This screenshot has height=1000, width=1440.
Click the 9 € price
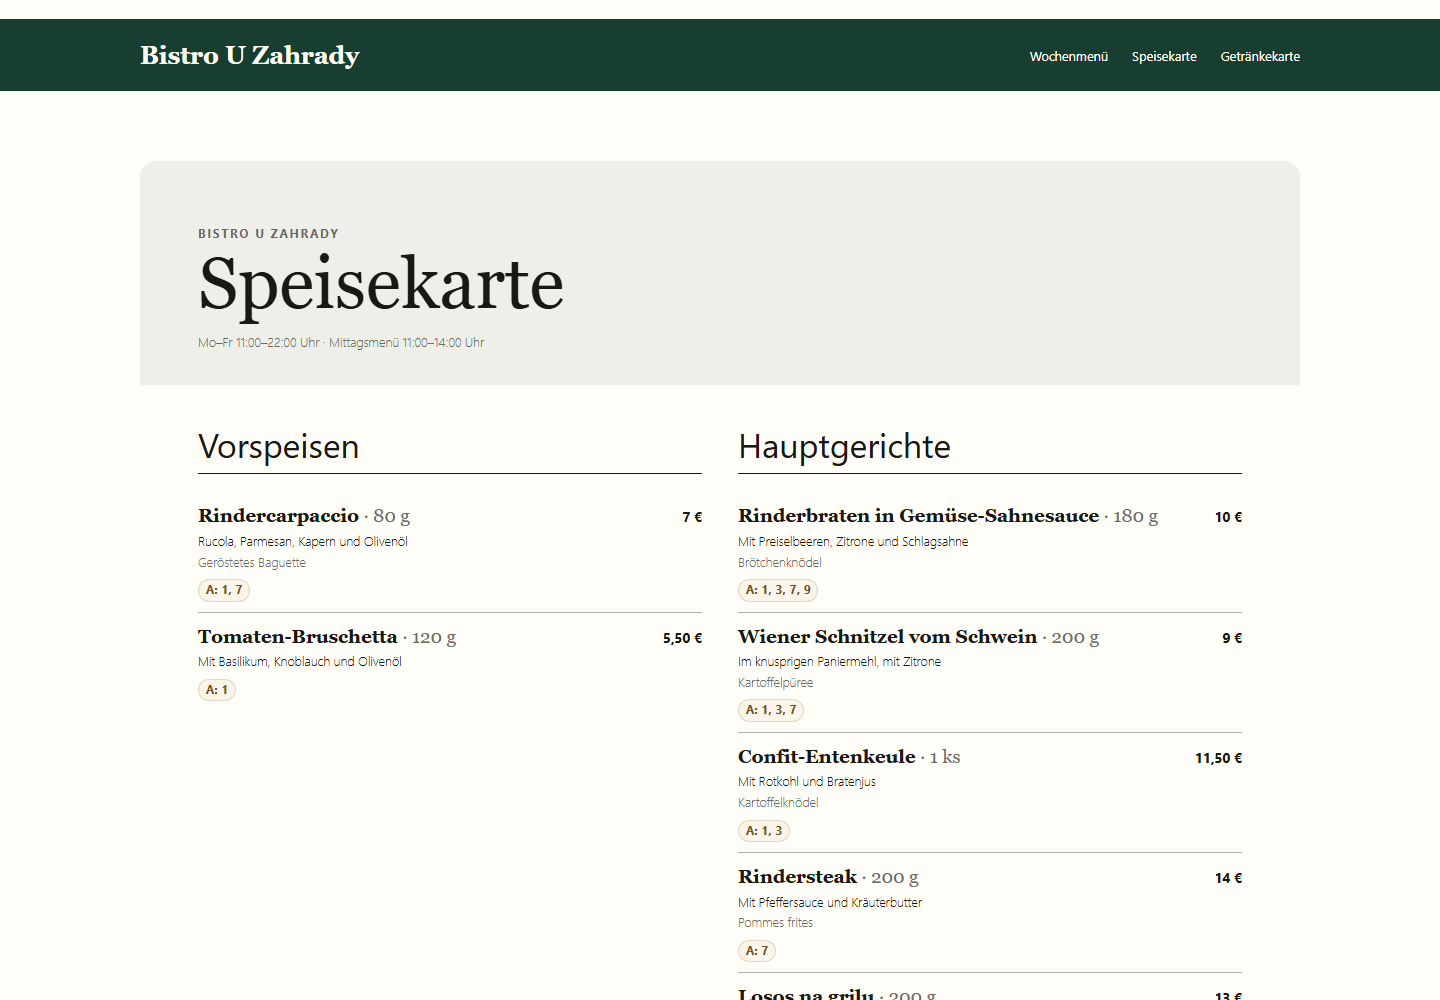(1232, 638)
